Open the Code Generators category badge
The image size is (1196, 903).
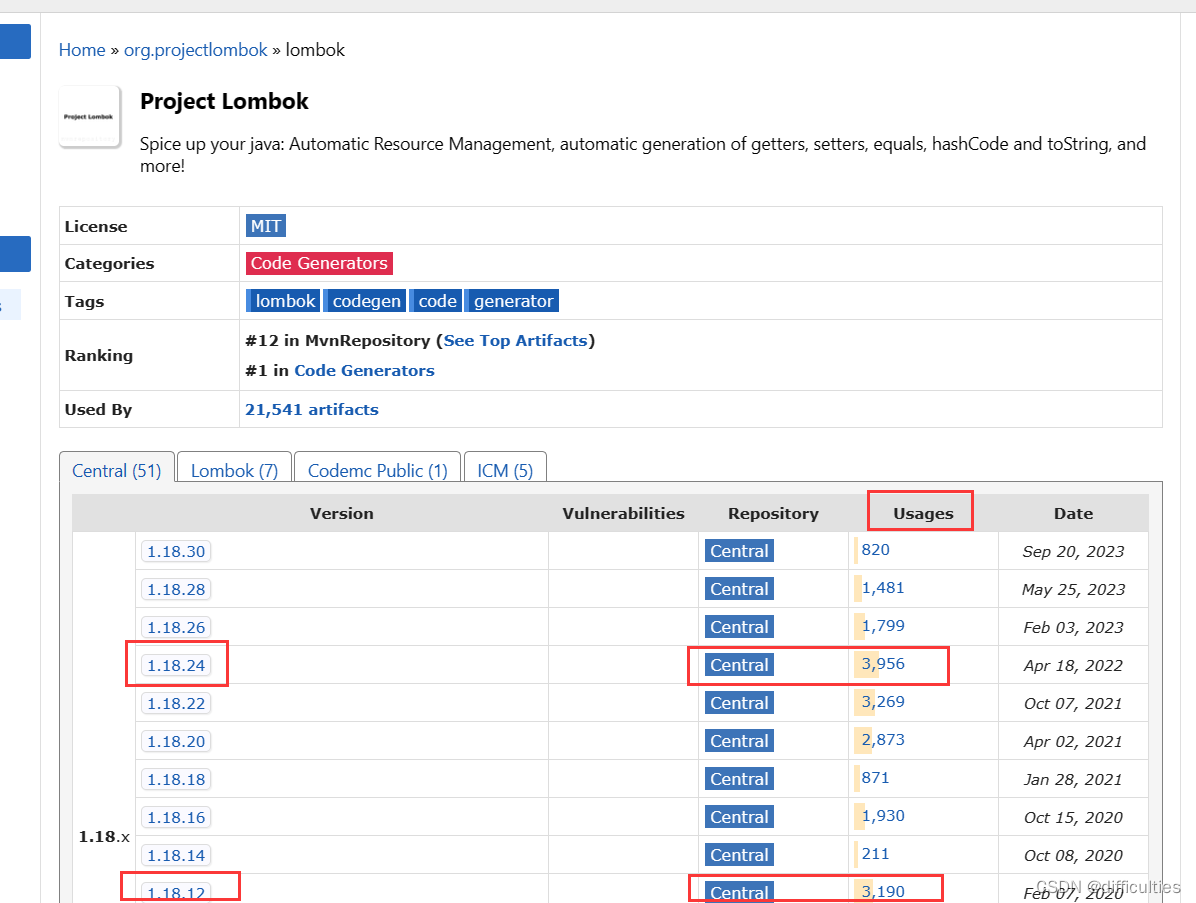319,263
